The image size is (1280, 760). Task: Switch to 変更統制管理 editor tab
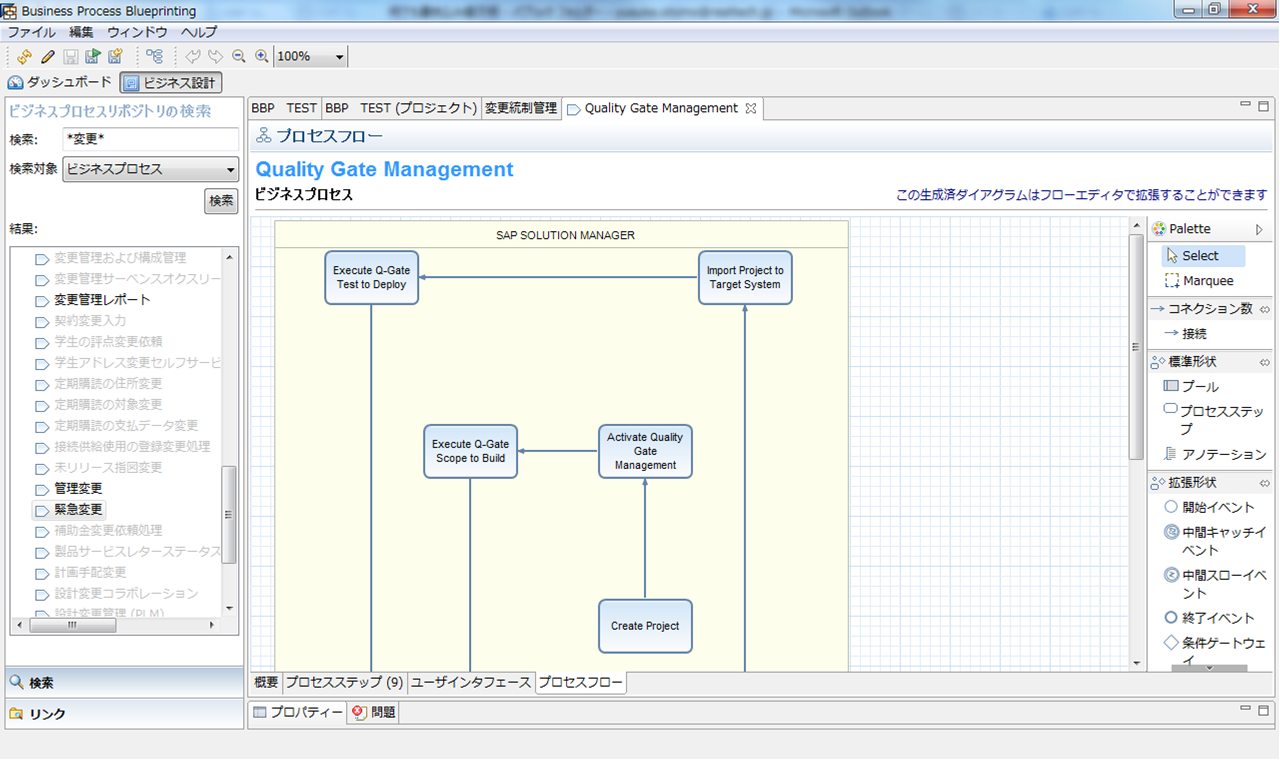tap(521, 108)
